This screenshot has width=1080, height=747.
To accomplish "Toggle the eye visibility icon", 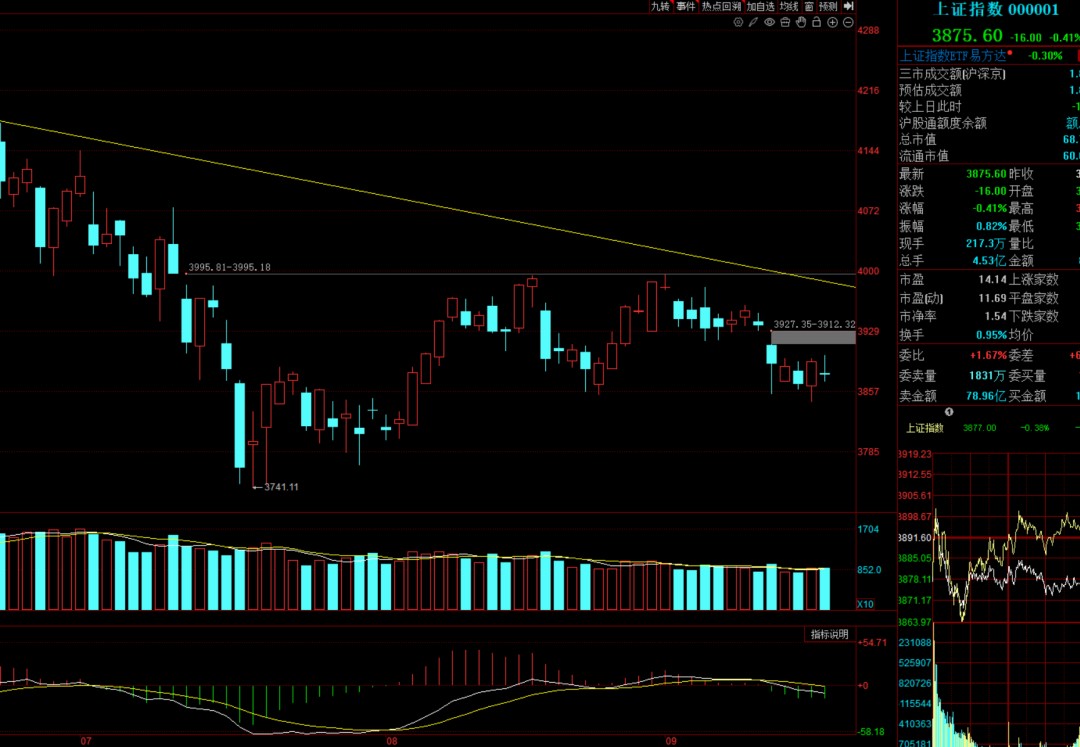I will click(769, 22).
